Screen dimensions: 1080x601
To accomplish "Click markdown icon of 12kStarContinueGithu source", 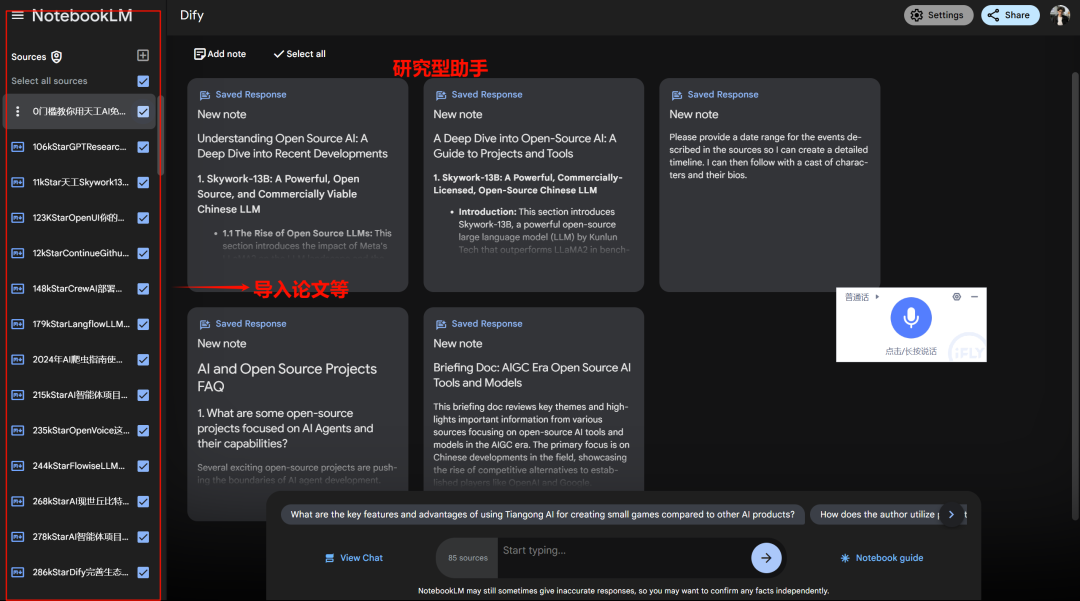I will (18, 253).
